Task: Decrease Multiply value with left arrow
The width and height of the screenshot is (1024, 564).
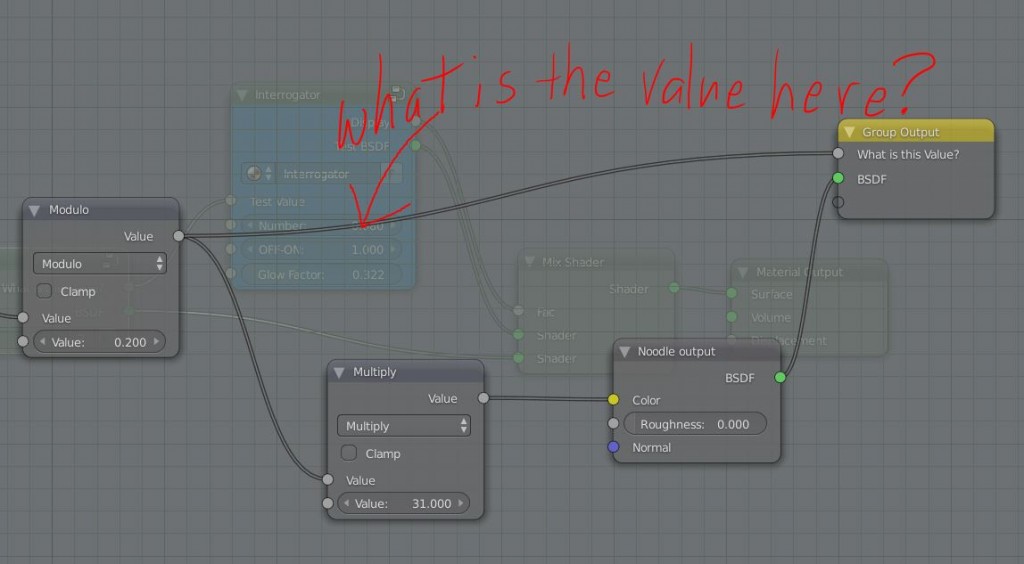Action: [x=347, y=503]
